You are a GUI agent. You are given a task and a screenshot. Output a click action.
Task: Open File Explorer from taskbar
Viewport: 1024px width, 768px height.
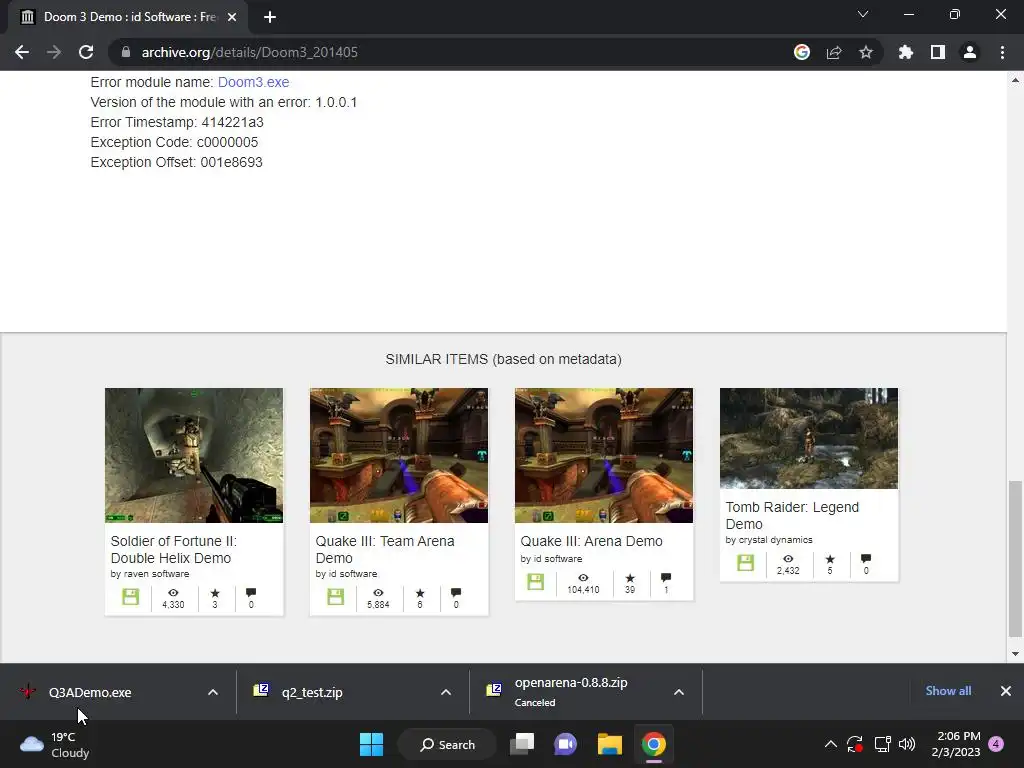(609, 744)
